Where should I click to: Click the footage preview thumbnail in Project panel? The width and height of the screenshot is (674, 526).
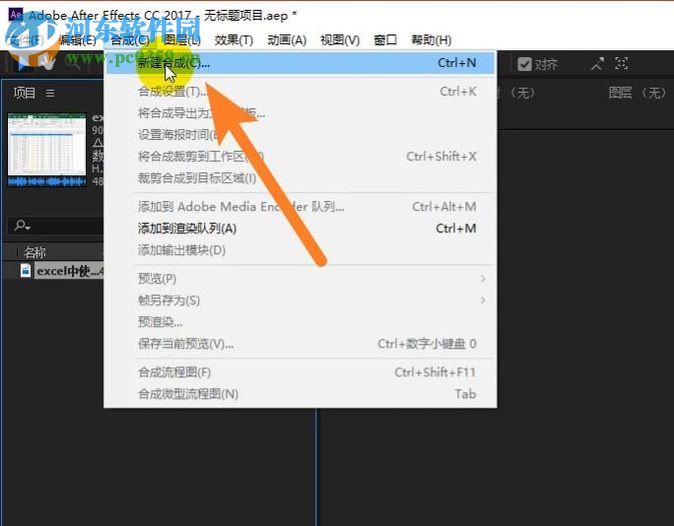click(x=47, y=149)
